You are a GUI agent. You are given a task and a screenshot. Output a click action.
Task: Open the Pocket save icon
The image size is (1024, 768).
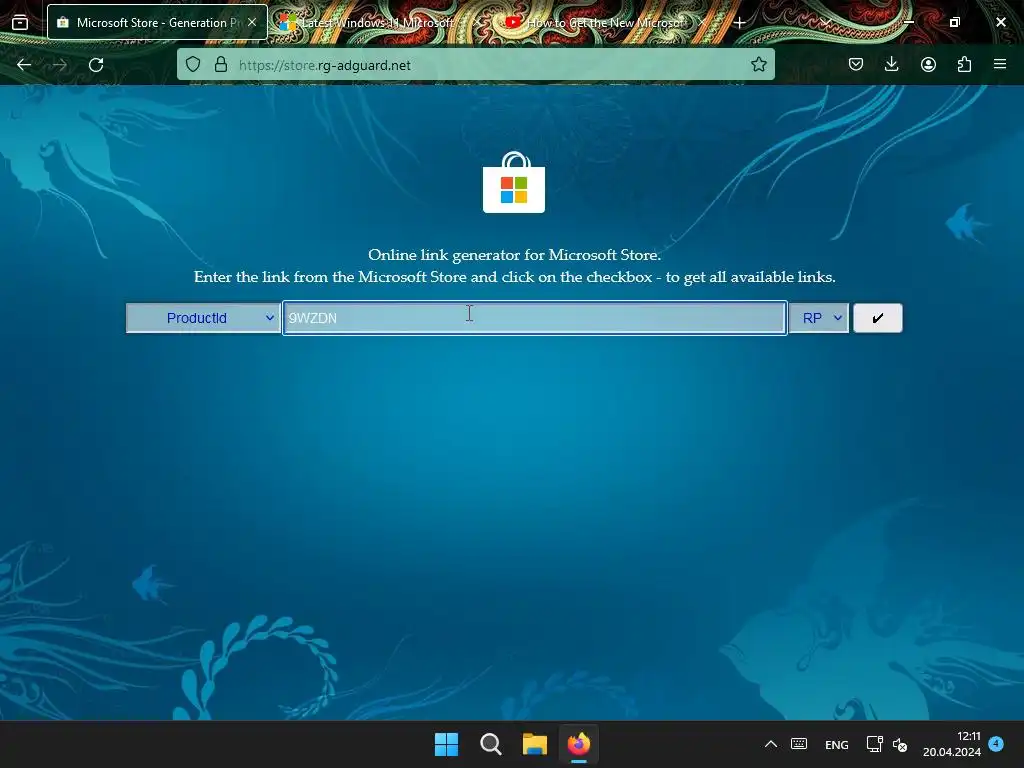tap(856, 64)
